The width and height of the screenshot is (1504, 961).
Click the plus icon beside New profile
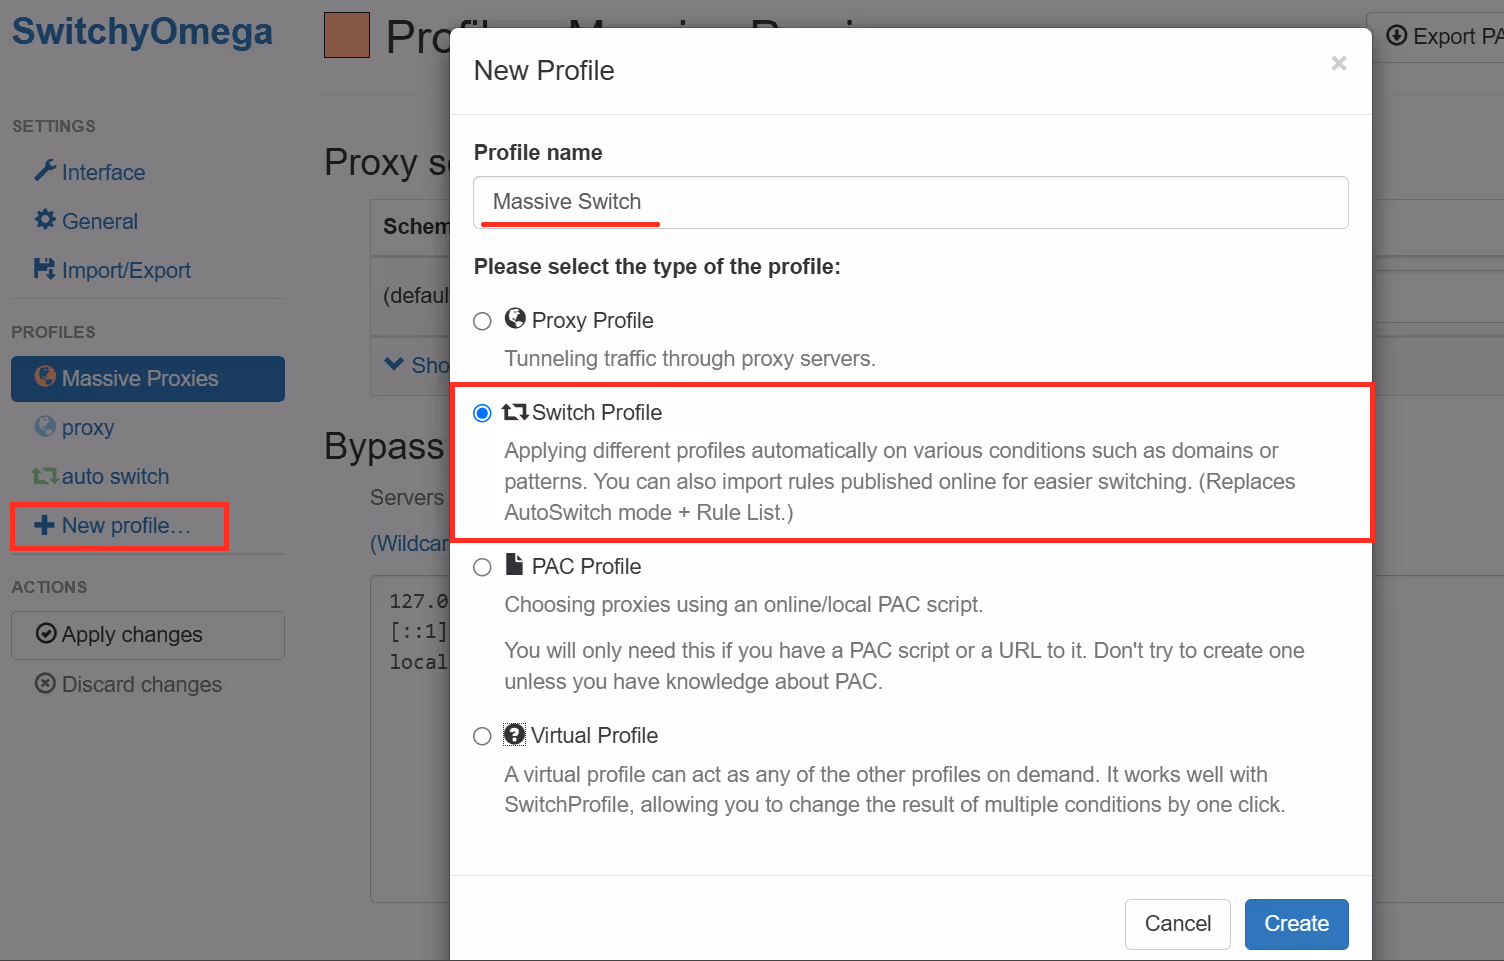pos(44,525)
